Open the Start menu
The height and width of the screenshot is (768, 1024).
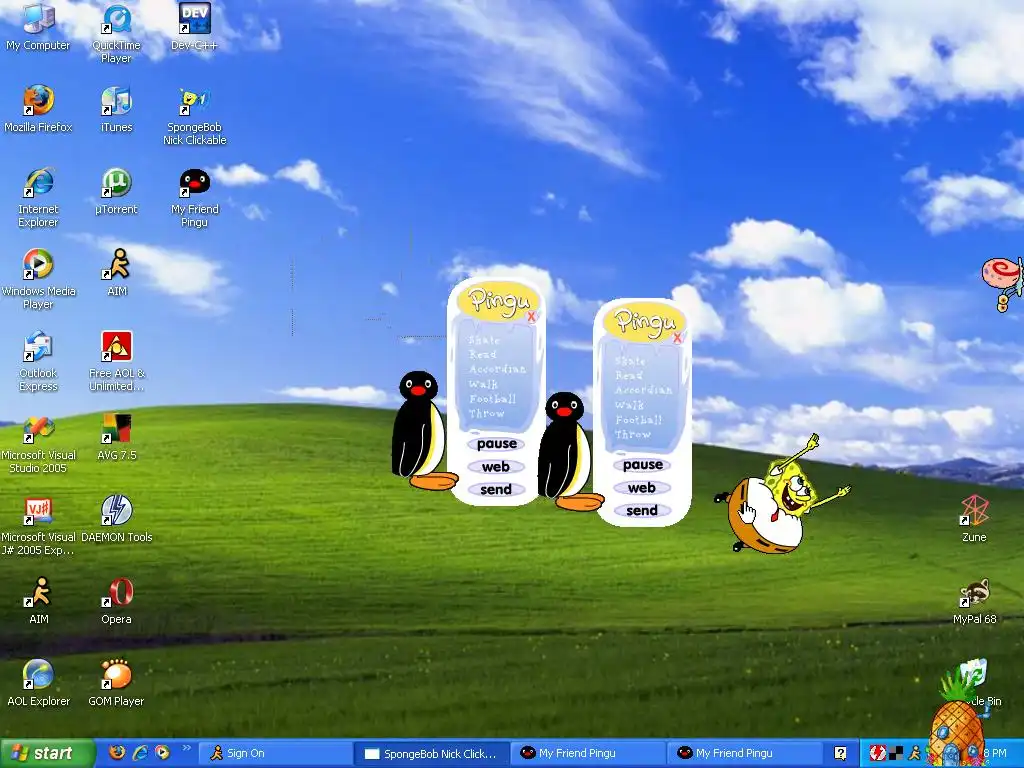(x=47, y=753)
